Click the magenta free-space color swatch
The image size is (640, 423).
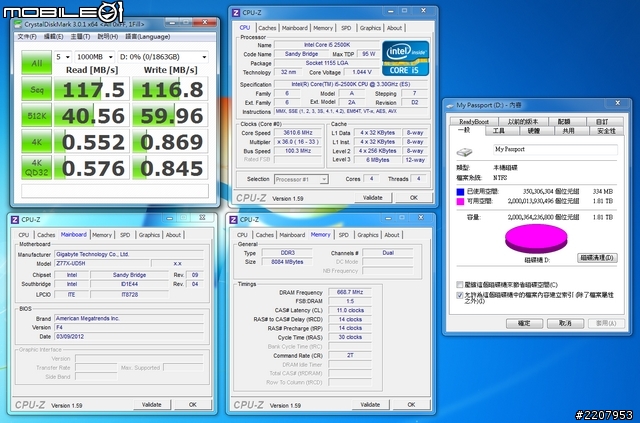460,201
